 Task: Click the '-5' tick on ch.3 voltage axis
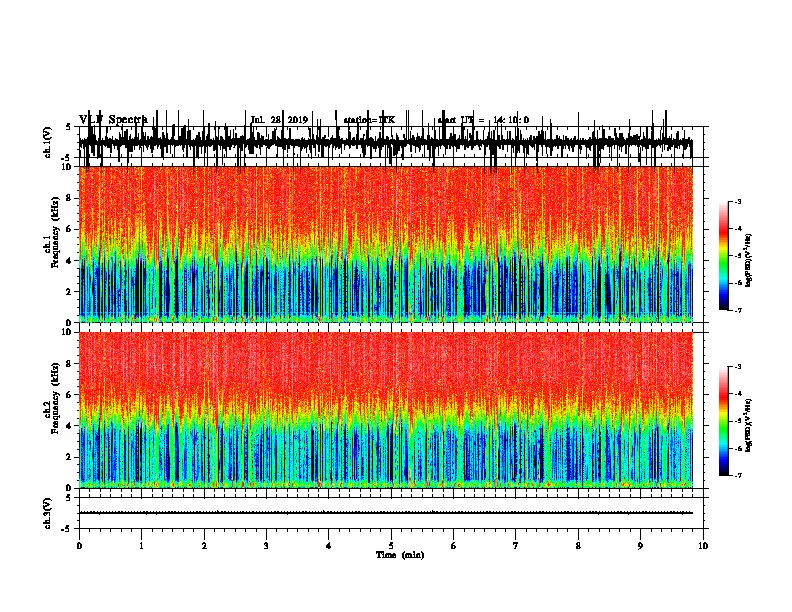tap(68, 529)
